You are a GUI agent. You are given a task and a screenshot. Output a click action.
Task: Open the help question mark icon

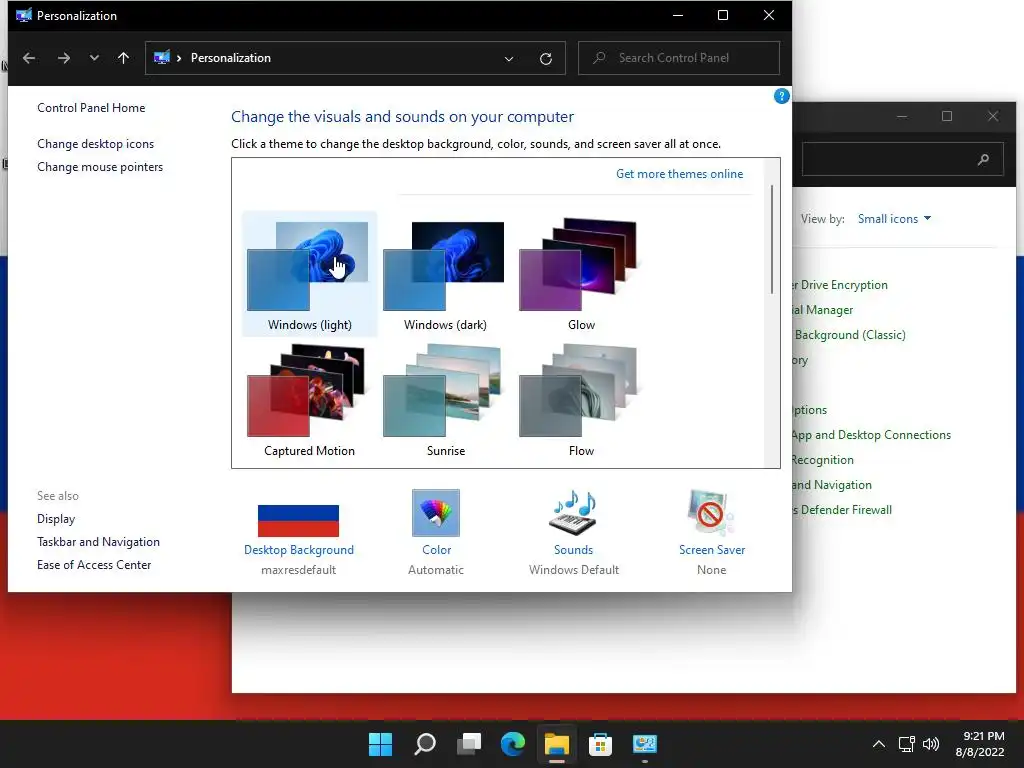tap(781, 97)
